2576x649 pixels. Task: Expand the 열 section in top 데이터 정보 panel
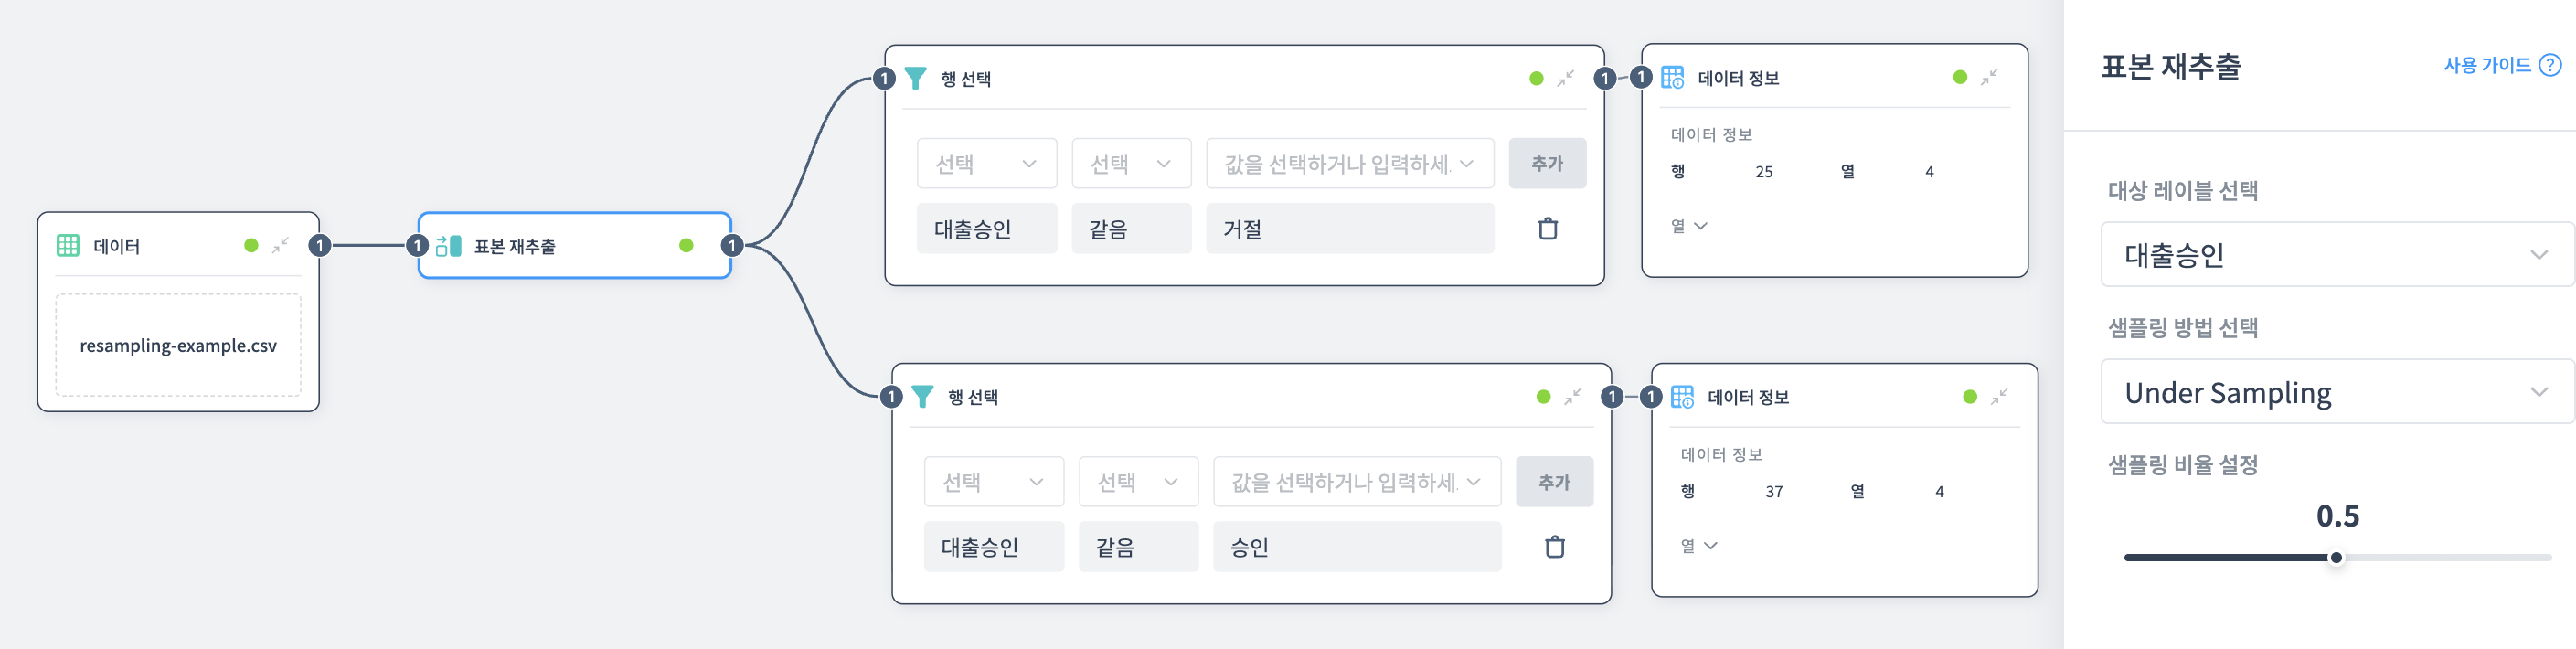[1690, 226]
